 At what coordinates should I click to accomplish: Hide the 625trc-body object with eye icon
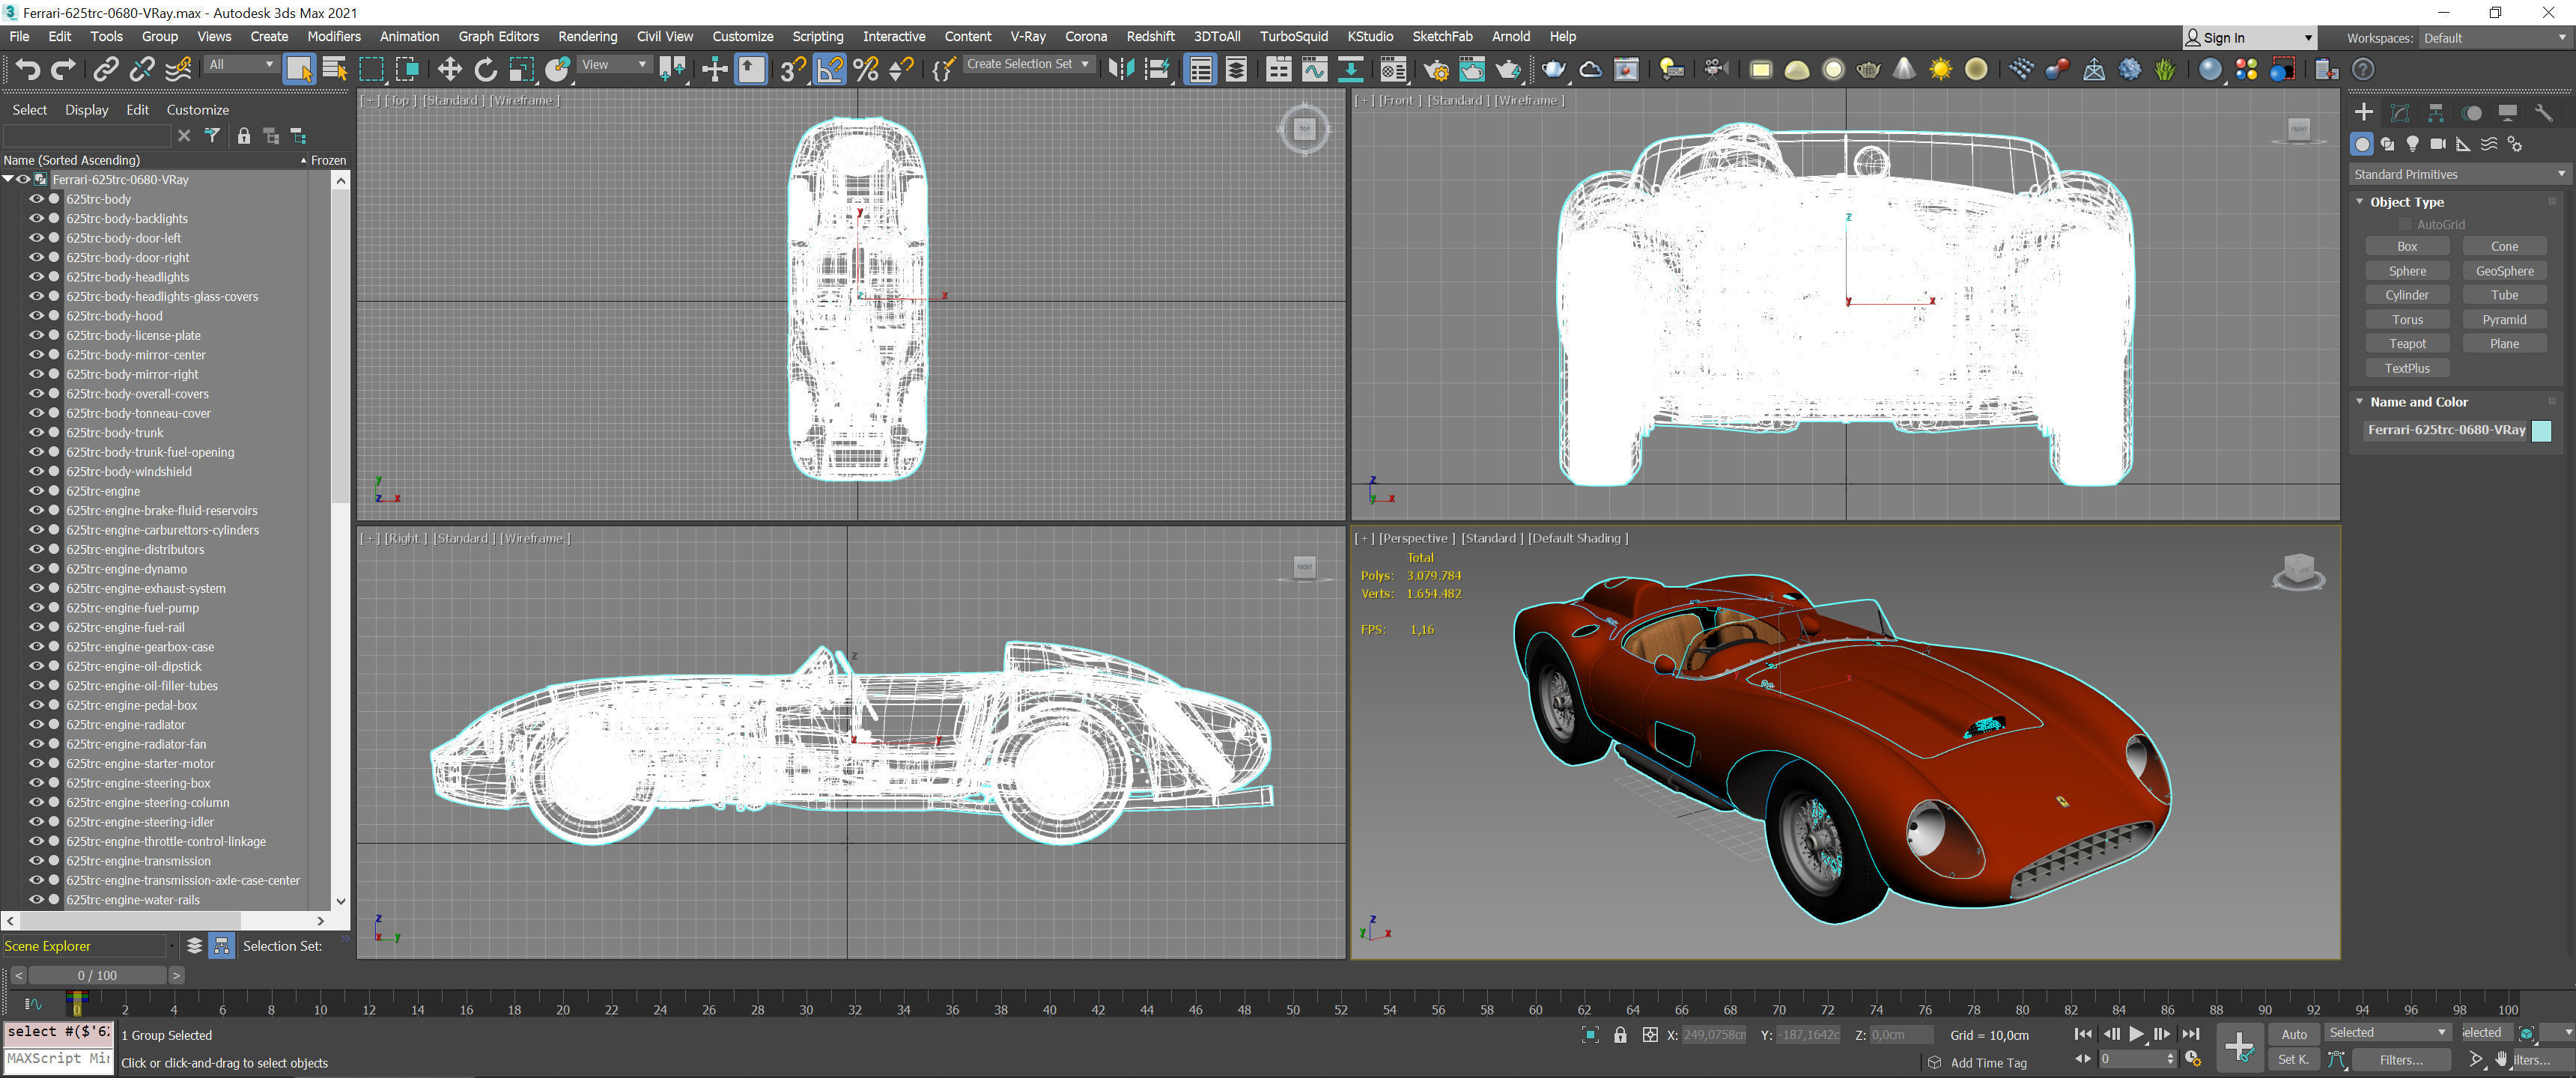click(36, 199)
